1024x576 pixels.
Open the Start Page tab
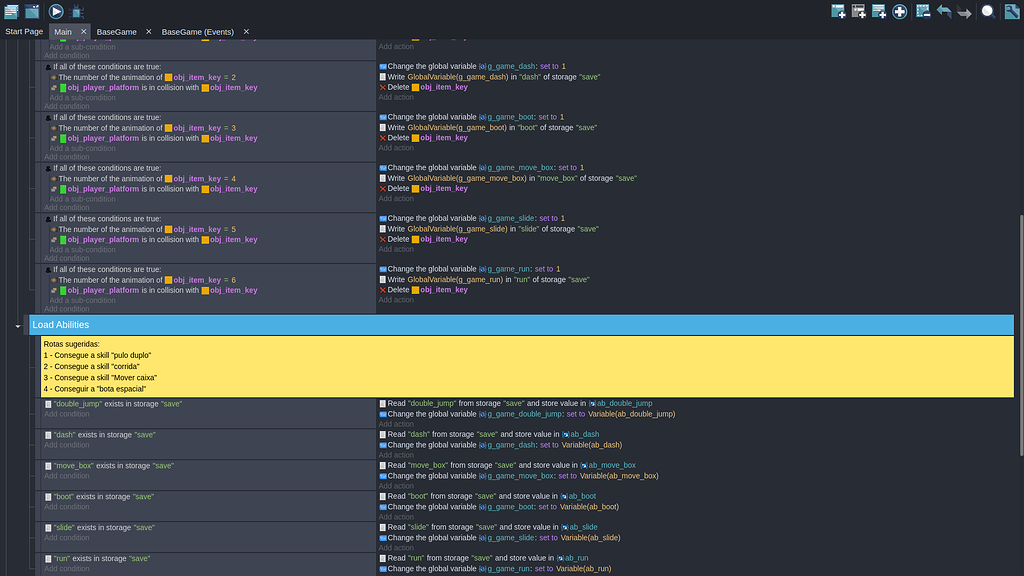coord(24,31)
